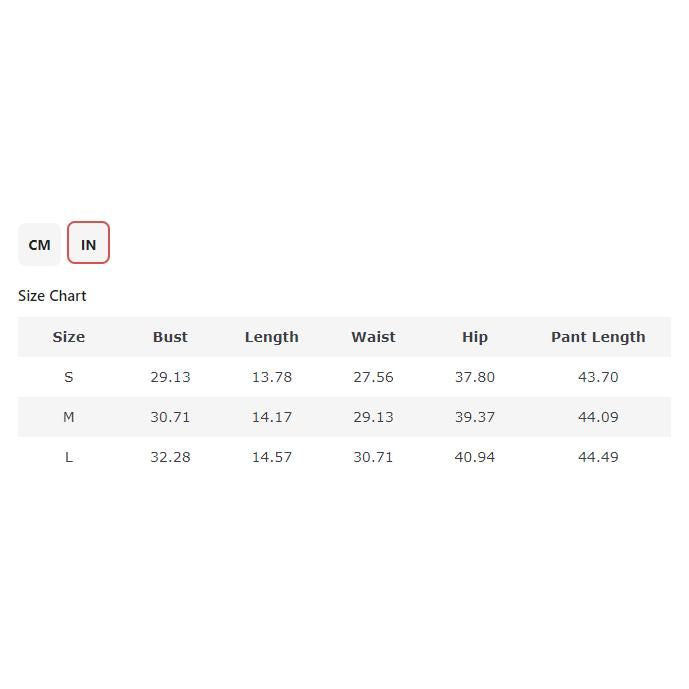Switch measurement units to CM
The image size is (689, 689).
(x=39, y=244)
